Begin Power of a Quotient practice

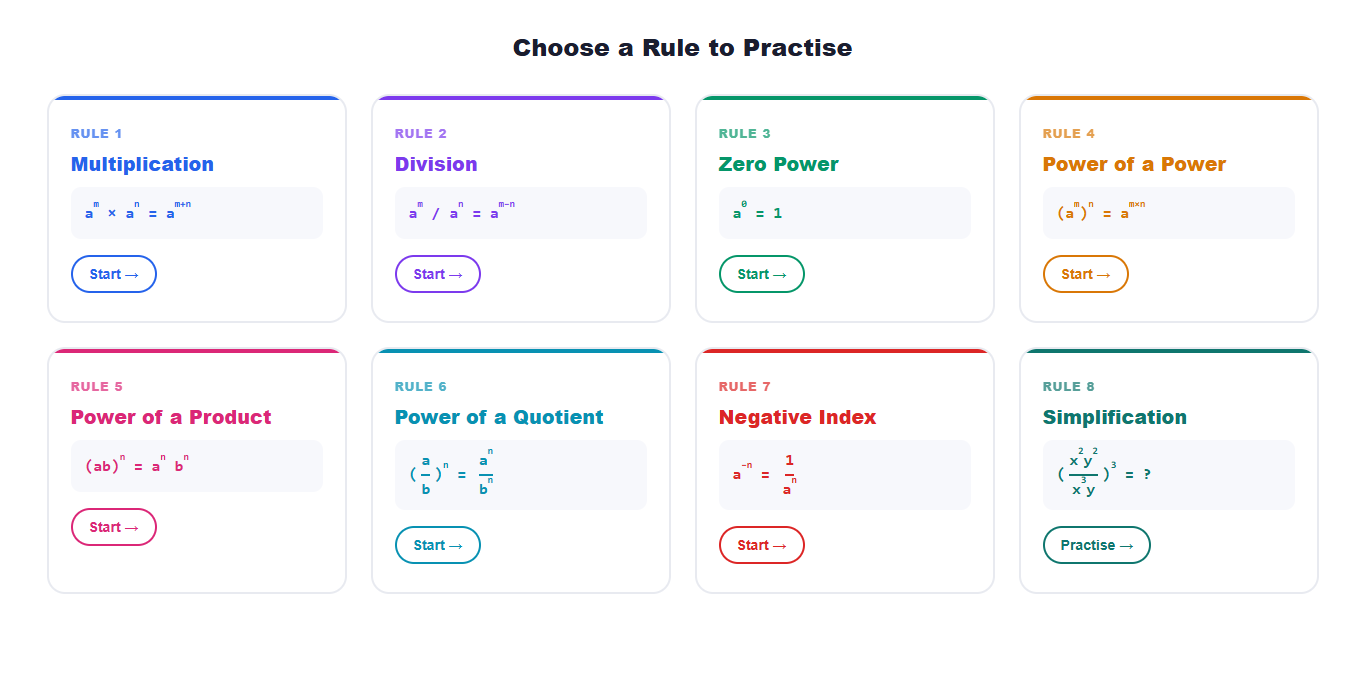tap(437, 544)
